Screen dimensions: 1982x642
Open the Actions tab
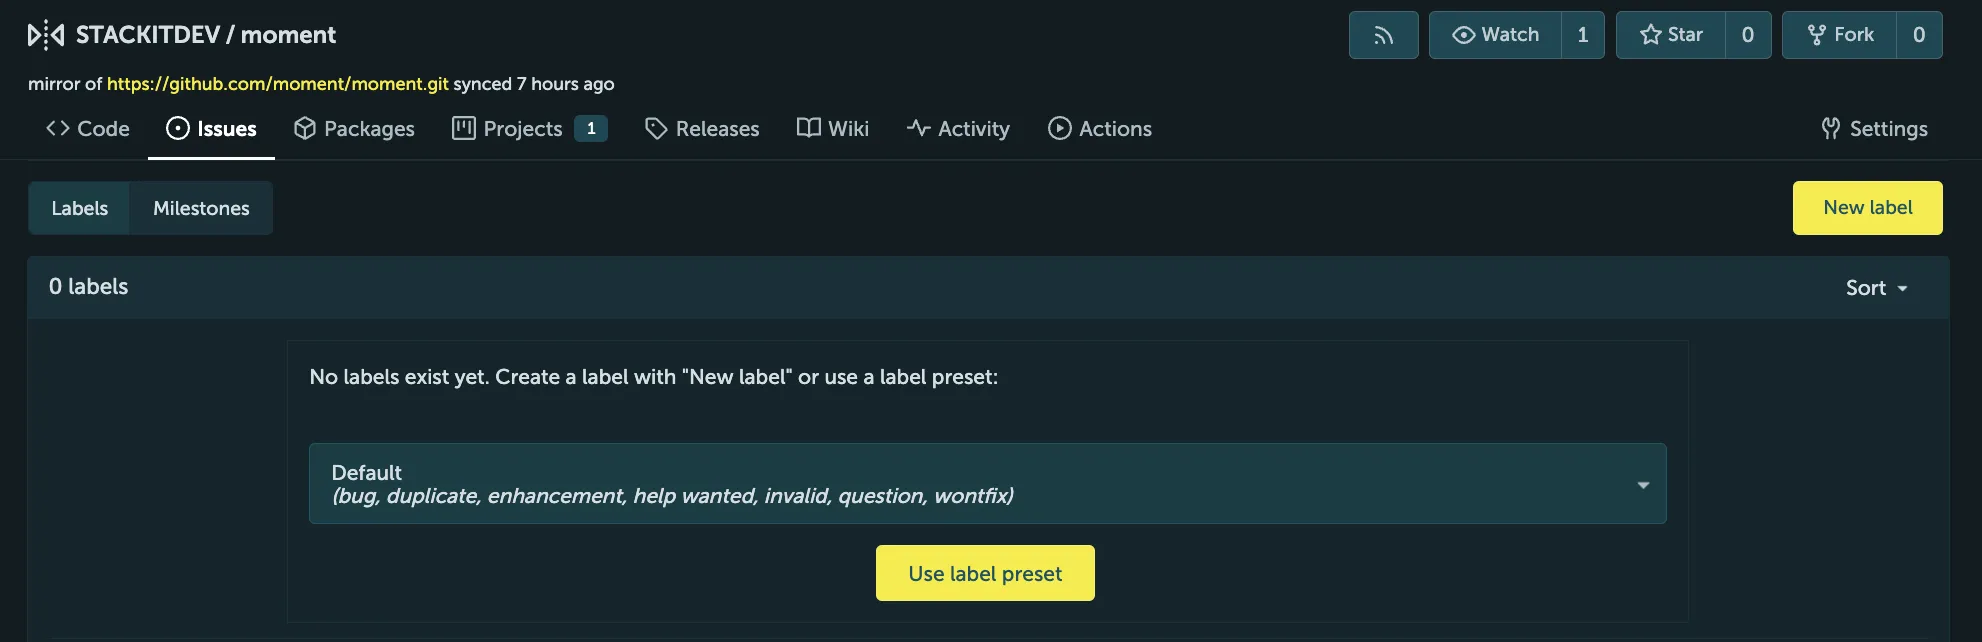point(1099,129)
